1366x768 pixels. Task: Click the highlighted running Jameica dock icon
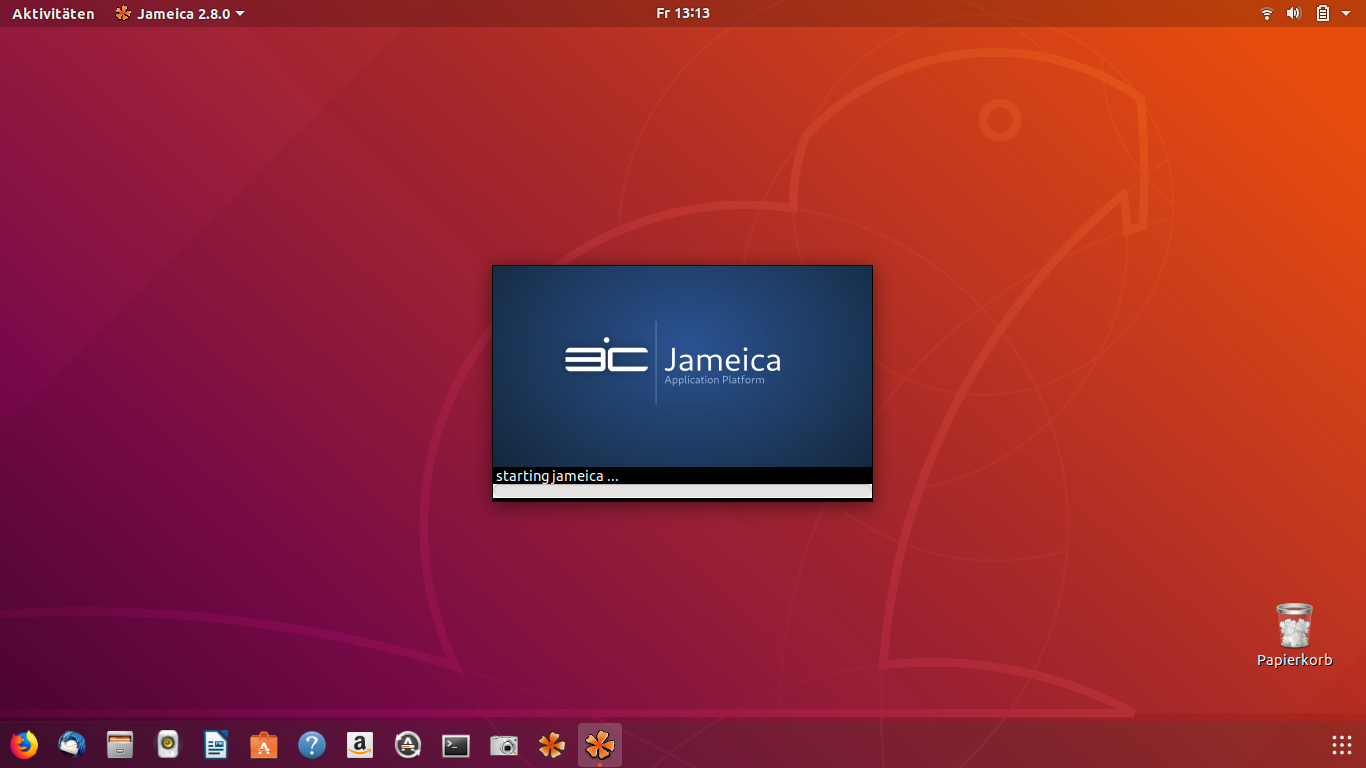coord(600,745)
